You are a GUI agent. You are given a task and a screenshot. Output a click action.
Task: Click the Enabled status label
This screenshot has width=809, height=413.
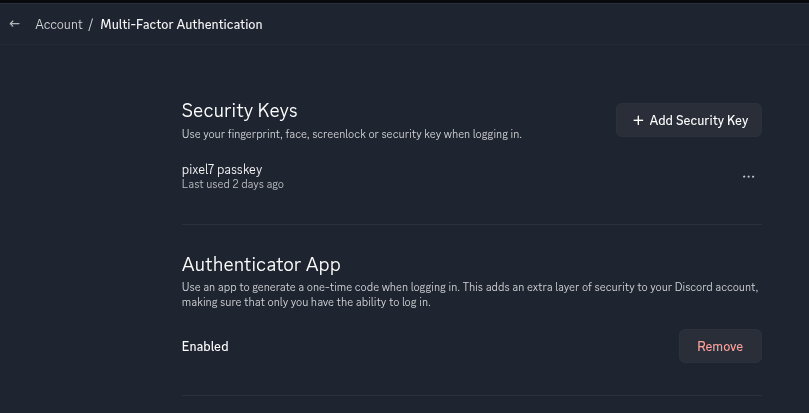tap(205, 346)
